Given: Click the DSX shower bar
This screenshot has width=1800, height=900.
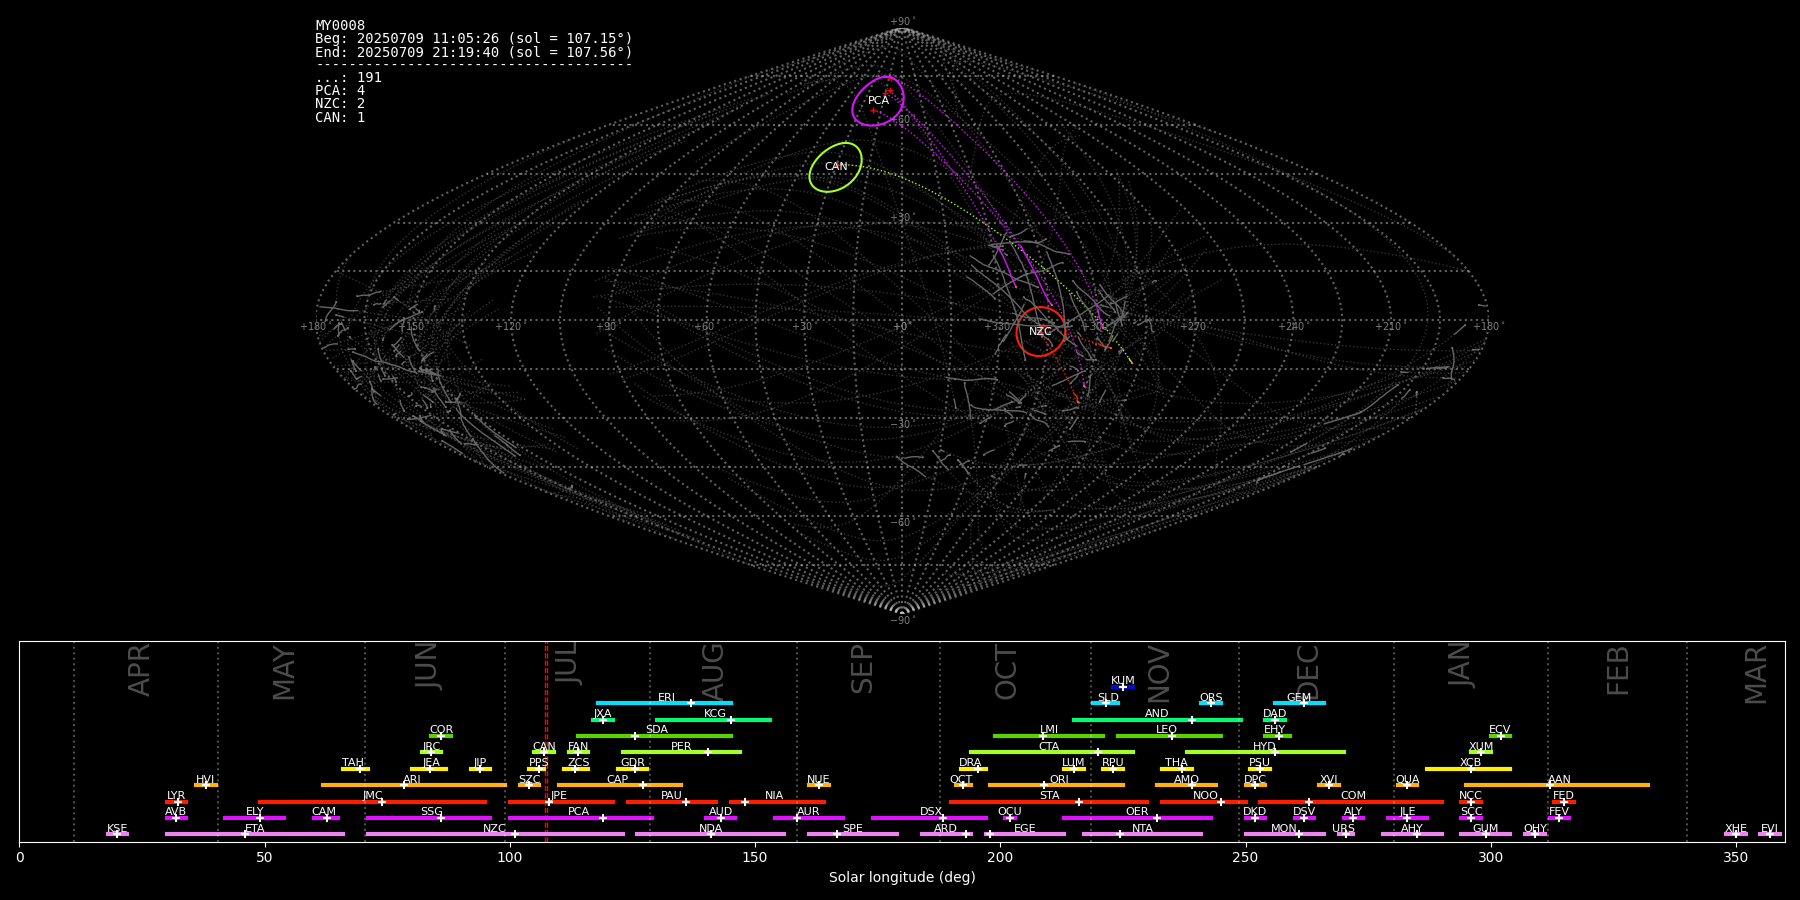Looking at the screenshot, I should (929, 818).
